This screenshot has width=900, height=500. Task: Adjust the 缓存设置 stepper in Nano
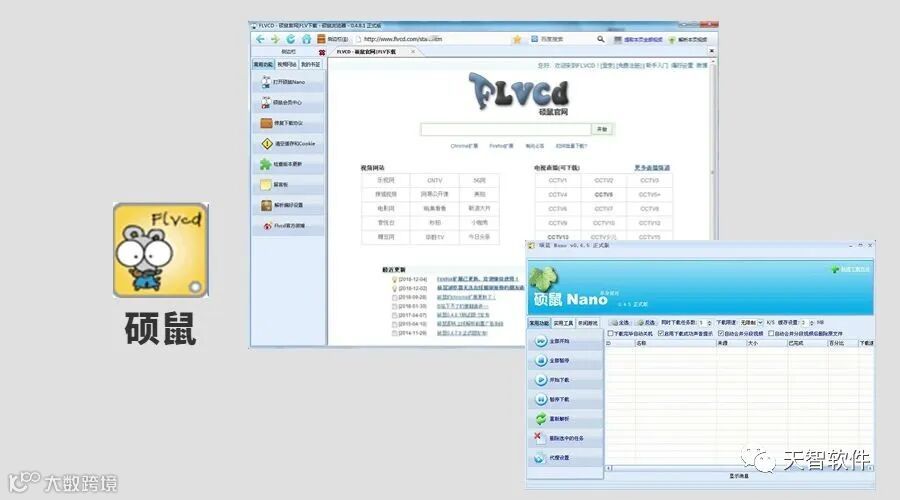click(812, 323)
